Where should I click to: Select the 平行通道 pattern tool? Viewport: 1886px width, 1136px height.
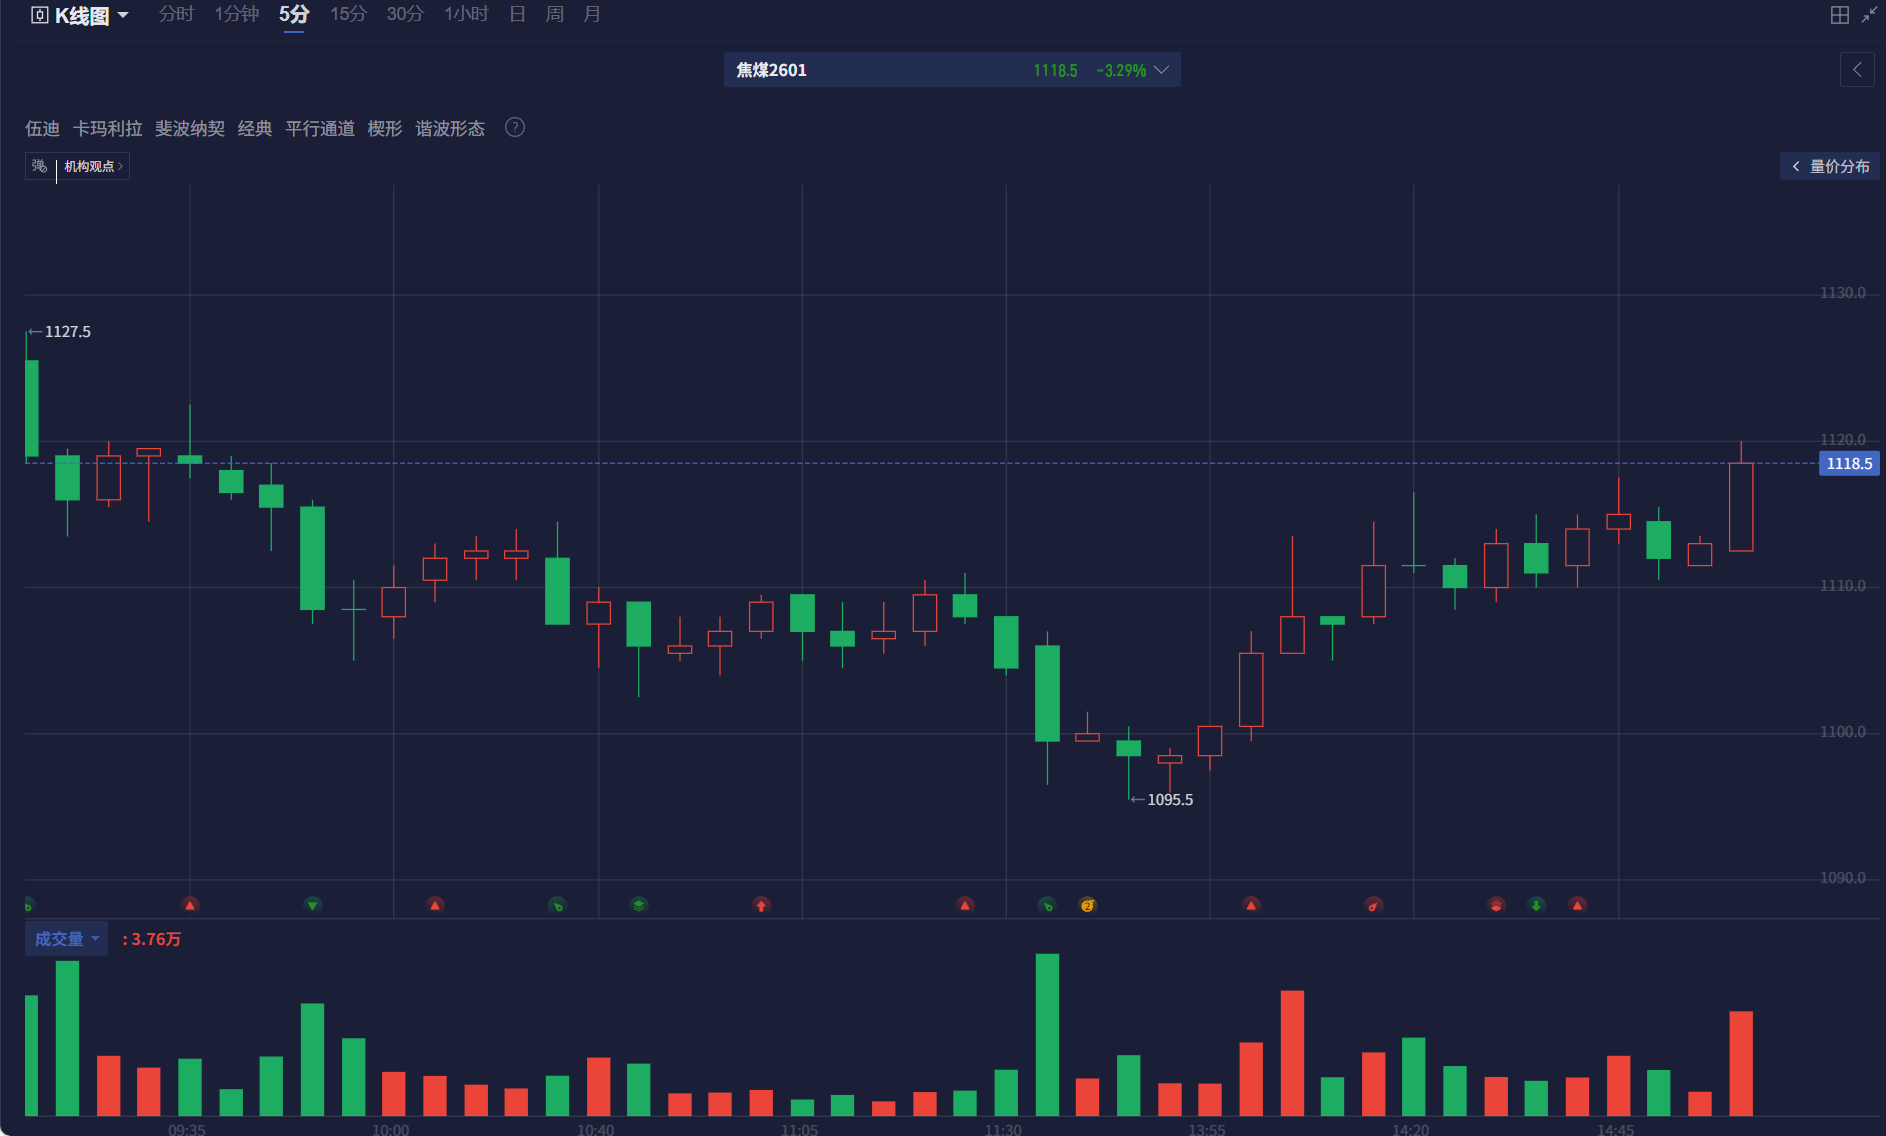[320, 128]
